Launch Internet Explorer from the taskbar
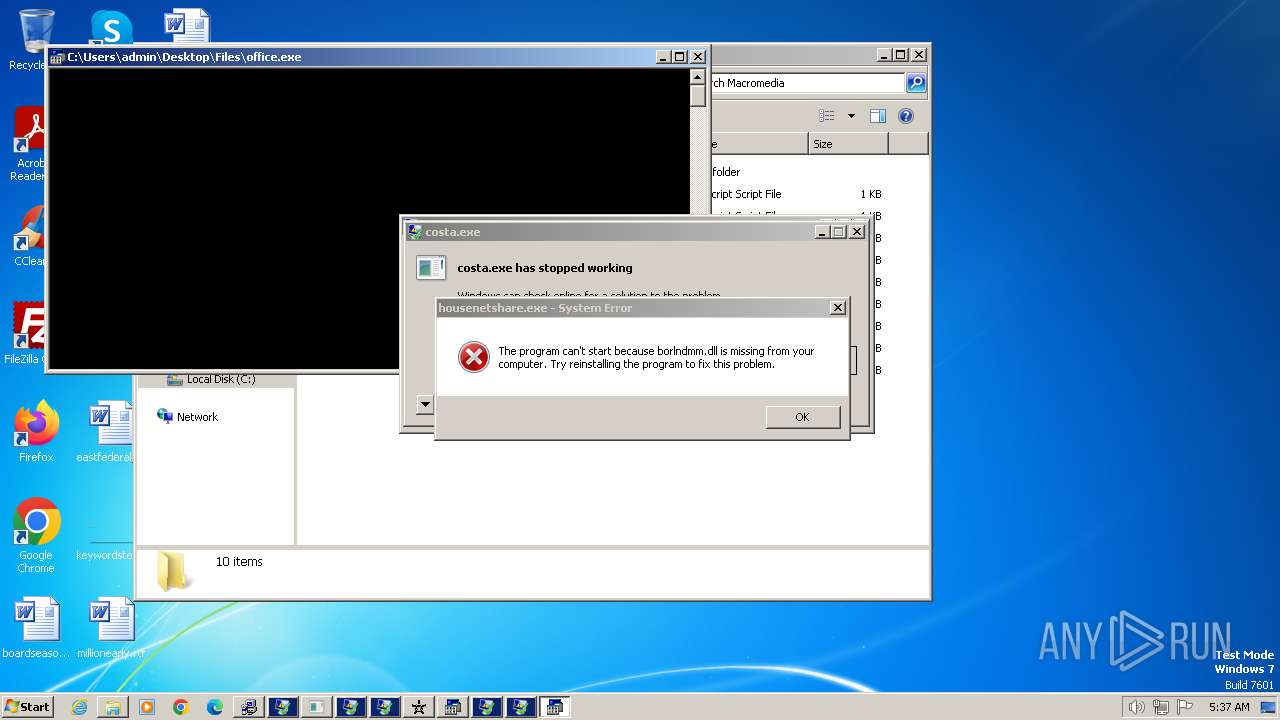This screenshot has height=720, width=1280. pyautogui.click(x=79, y=707)
